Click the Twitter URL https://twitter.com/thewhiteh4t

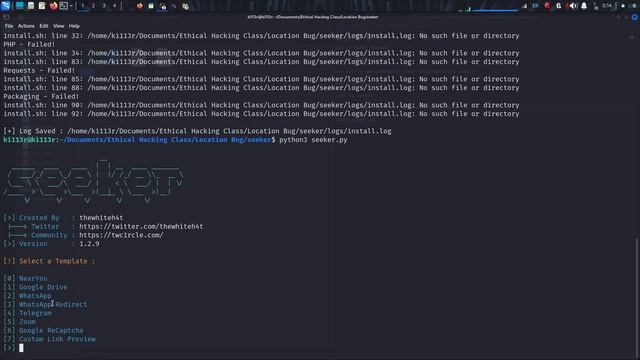coord(141,226)
